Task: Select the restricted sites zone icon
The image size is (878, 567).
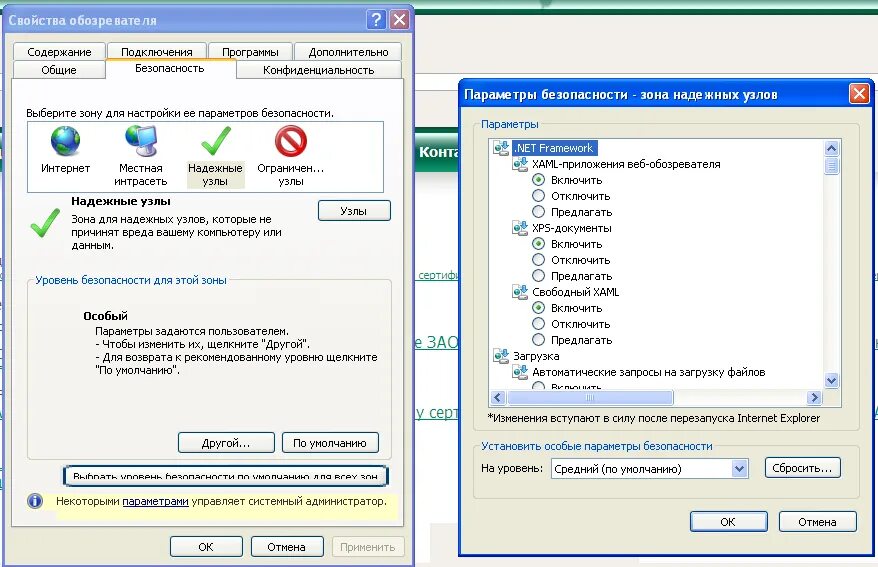Action: click(291, 140)
